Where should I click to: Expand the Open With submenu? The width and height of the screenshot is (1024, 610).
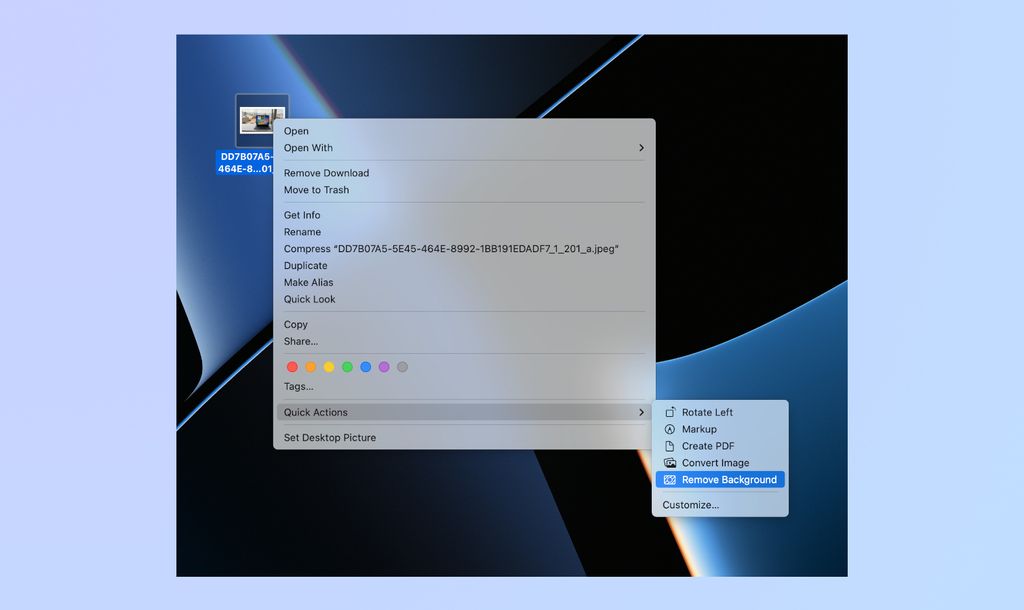(x=307, y=147)
